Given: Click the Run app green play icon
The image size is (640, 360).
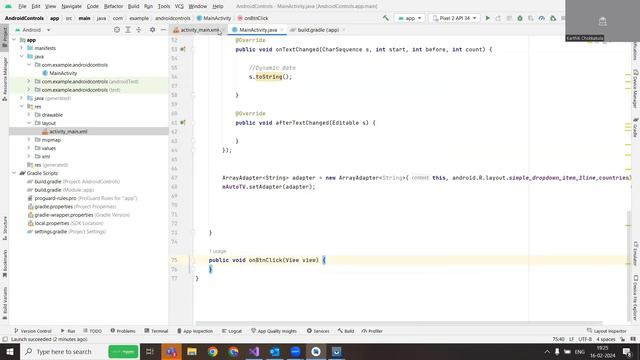Looking at the screenshot, I should [487, 18].
